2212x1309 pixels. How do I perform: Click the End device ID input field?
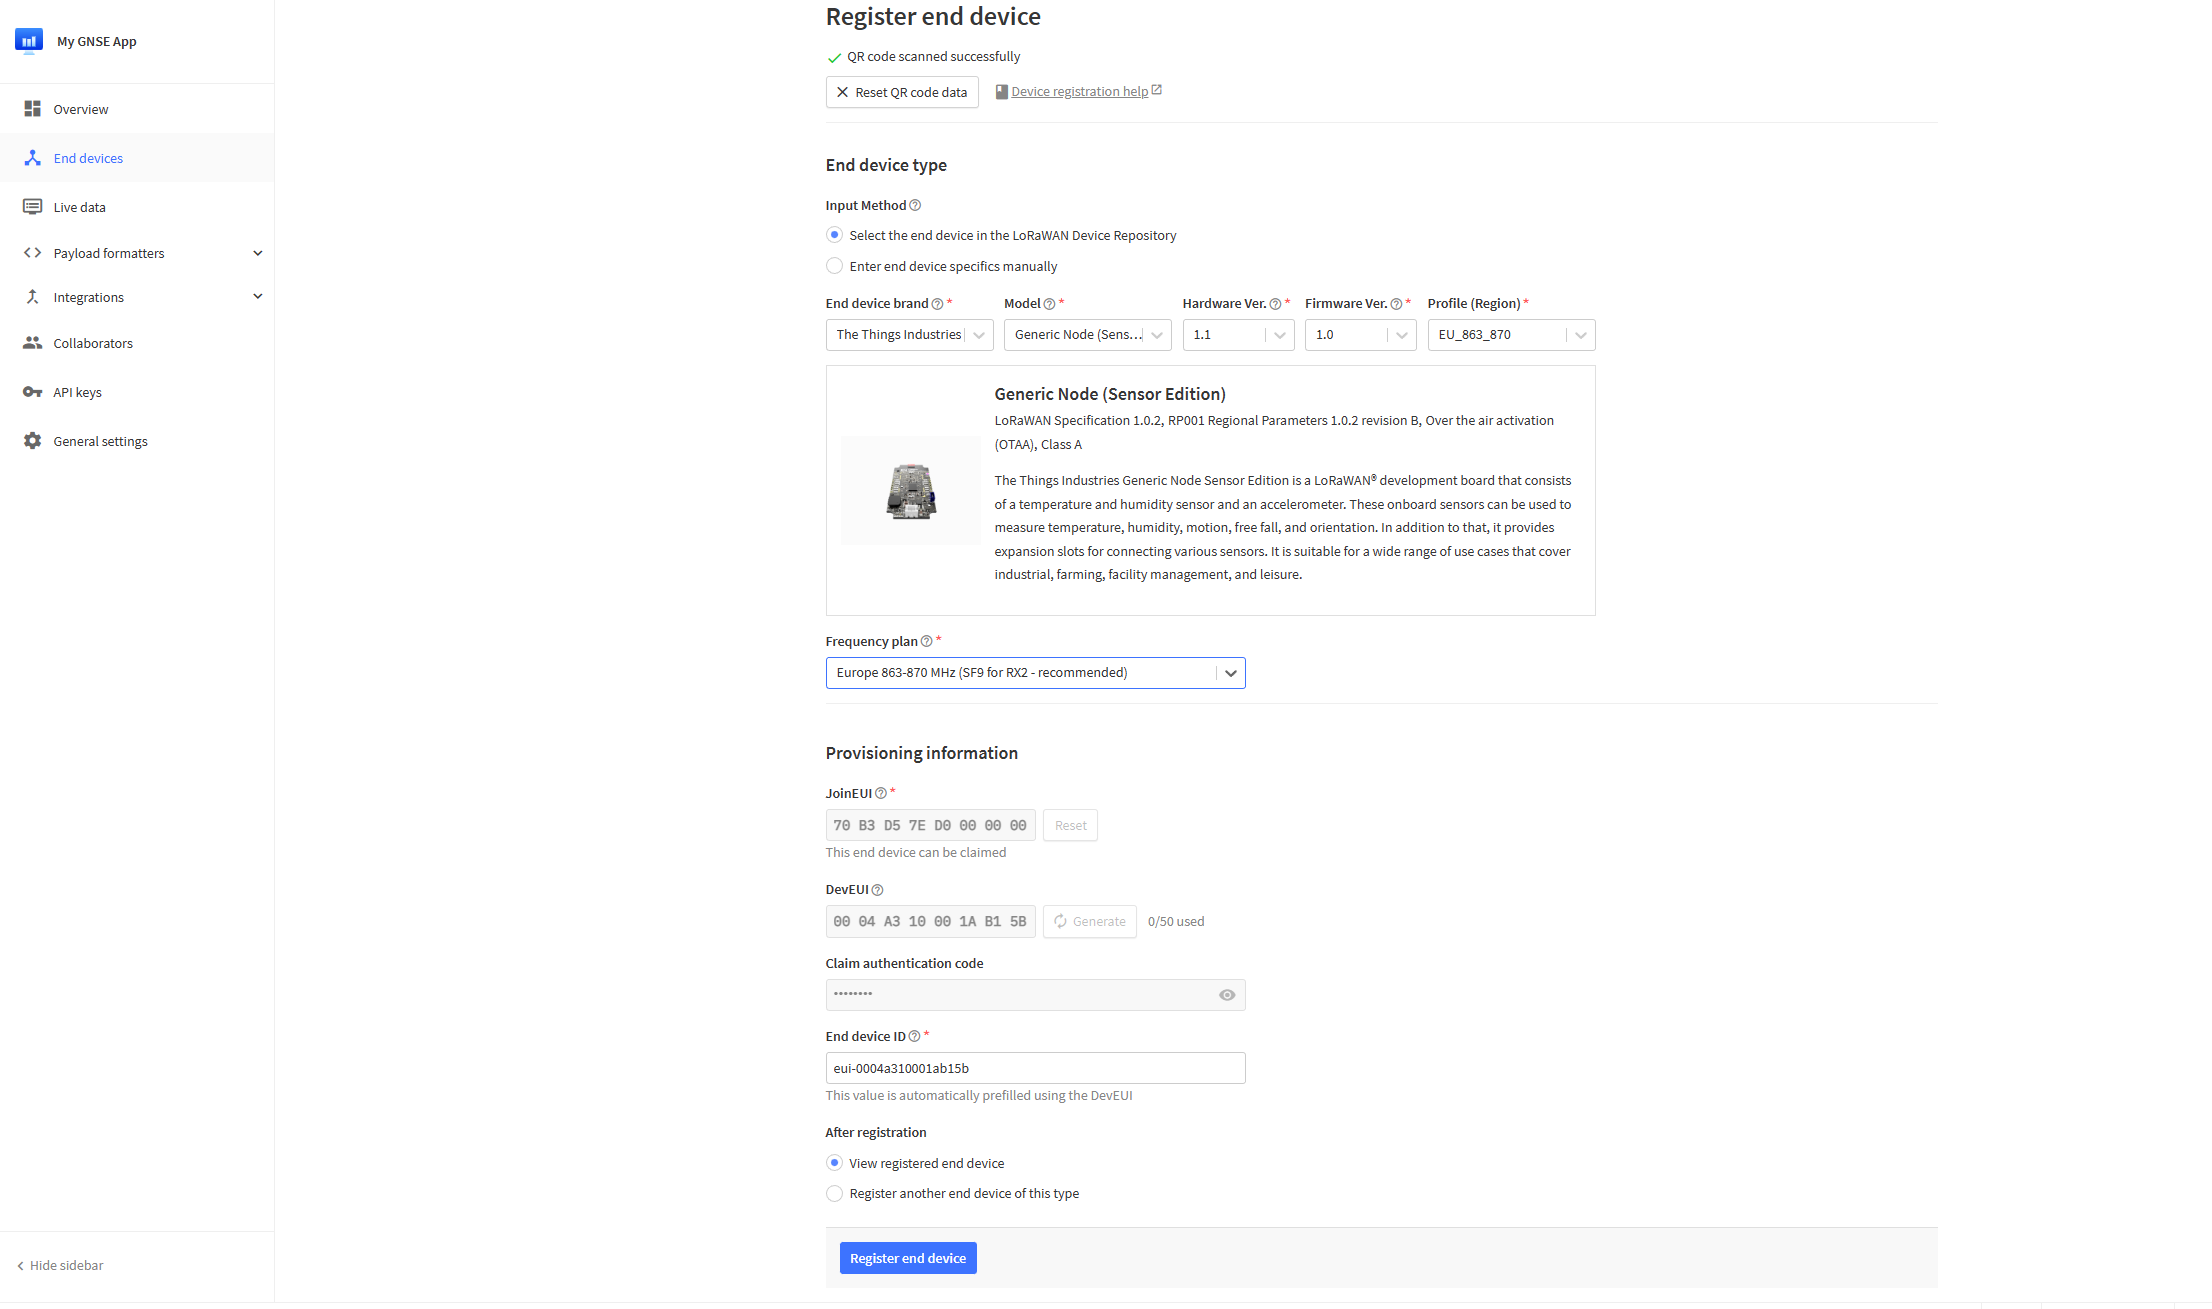click(x=1034, y=1067)
